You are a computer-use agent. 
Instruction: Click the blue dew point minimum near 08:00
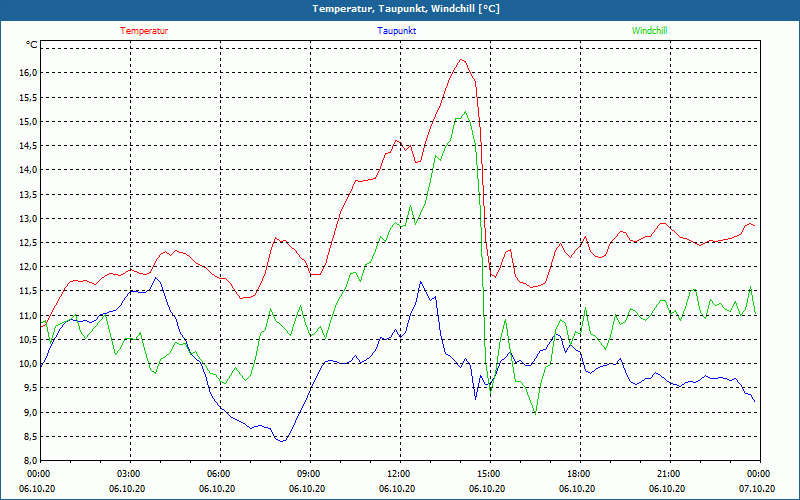(282, 441)
